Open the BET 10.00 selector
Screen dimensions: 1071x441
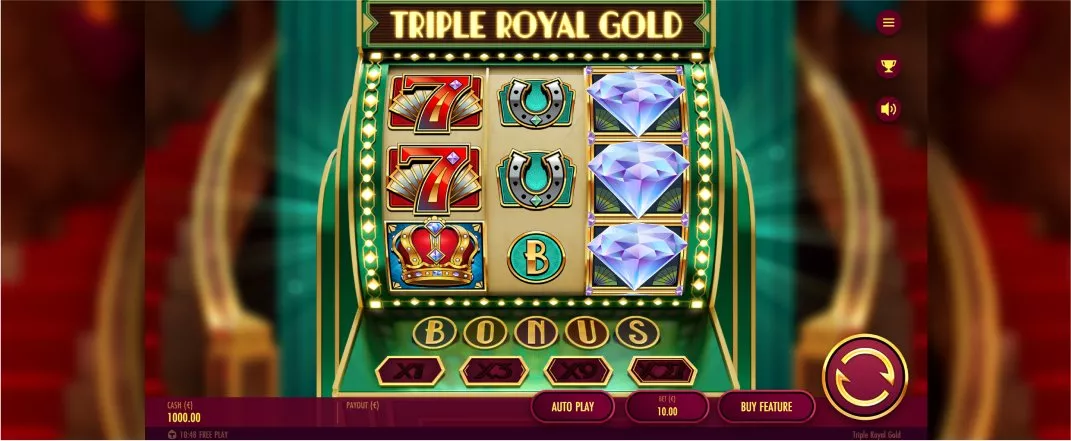click(667, 407)
